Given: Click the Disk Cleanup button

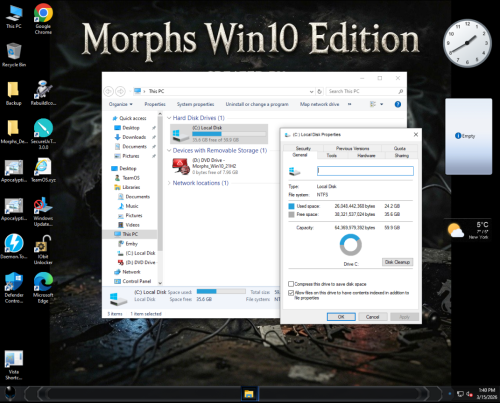Looking at the screenshot, I should [x=397, y=262].
